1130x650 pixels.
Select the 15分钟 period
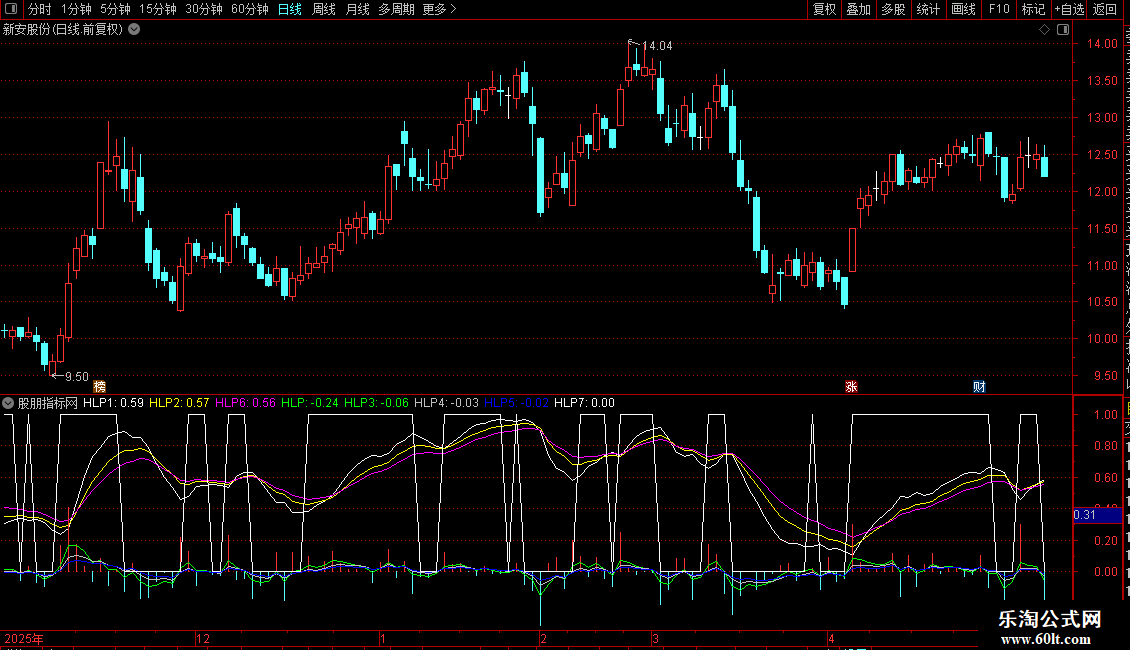pyautogui.click(x=158, y=9)
